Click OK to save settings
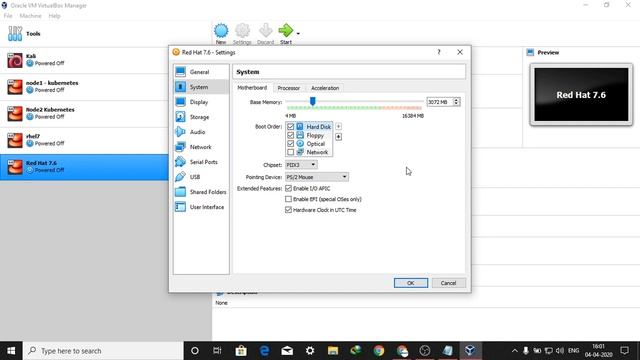Image resolution: width=640 pixels, height=360 pixels. (411, 283)
